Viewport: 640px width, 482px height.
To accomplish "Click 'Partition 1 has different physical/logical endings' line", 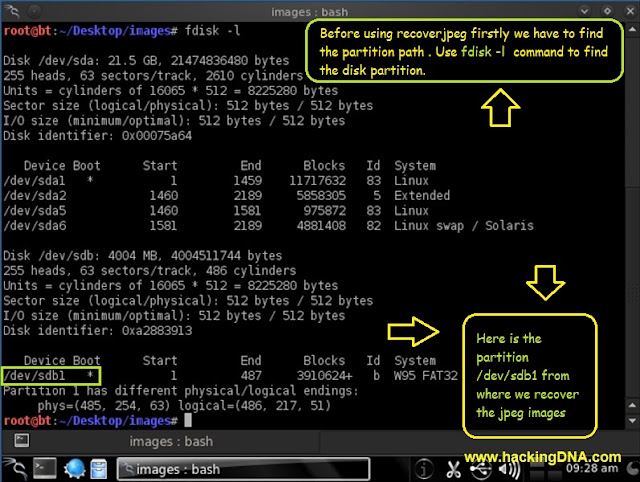I will 180,391.
